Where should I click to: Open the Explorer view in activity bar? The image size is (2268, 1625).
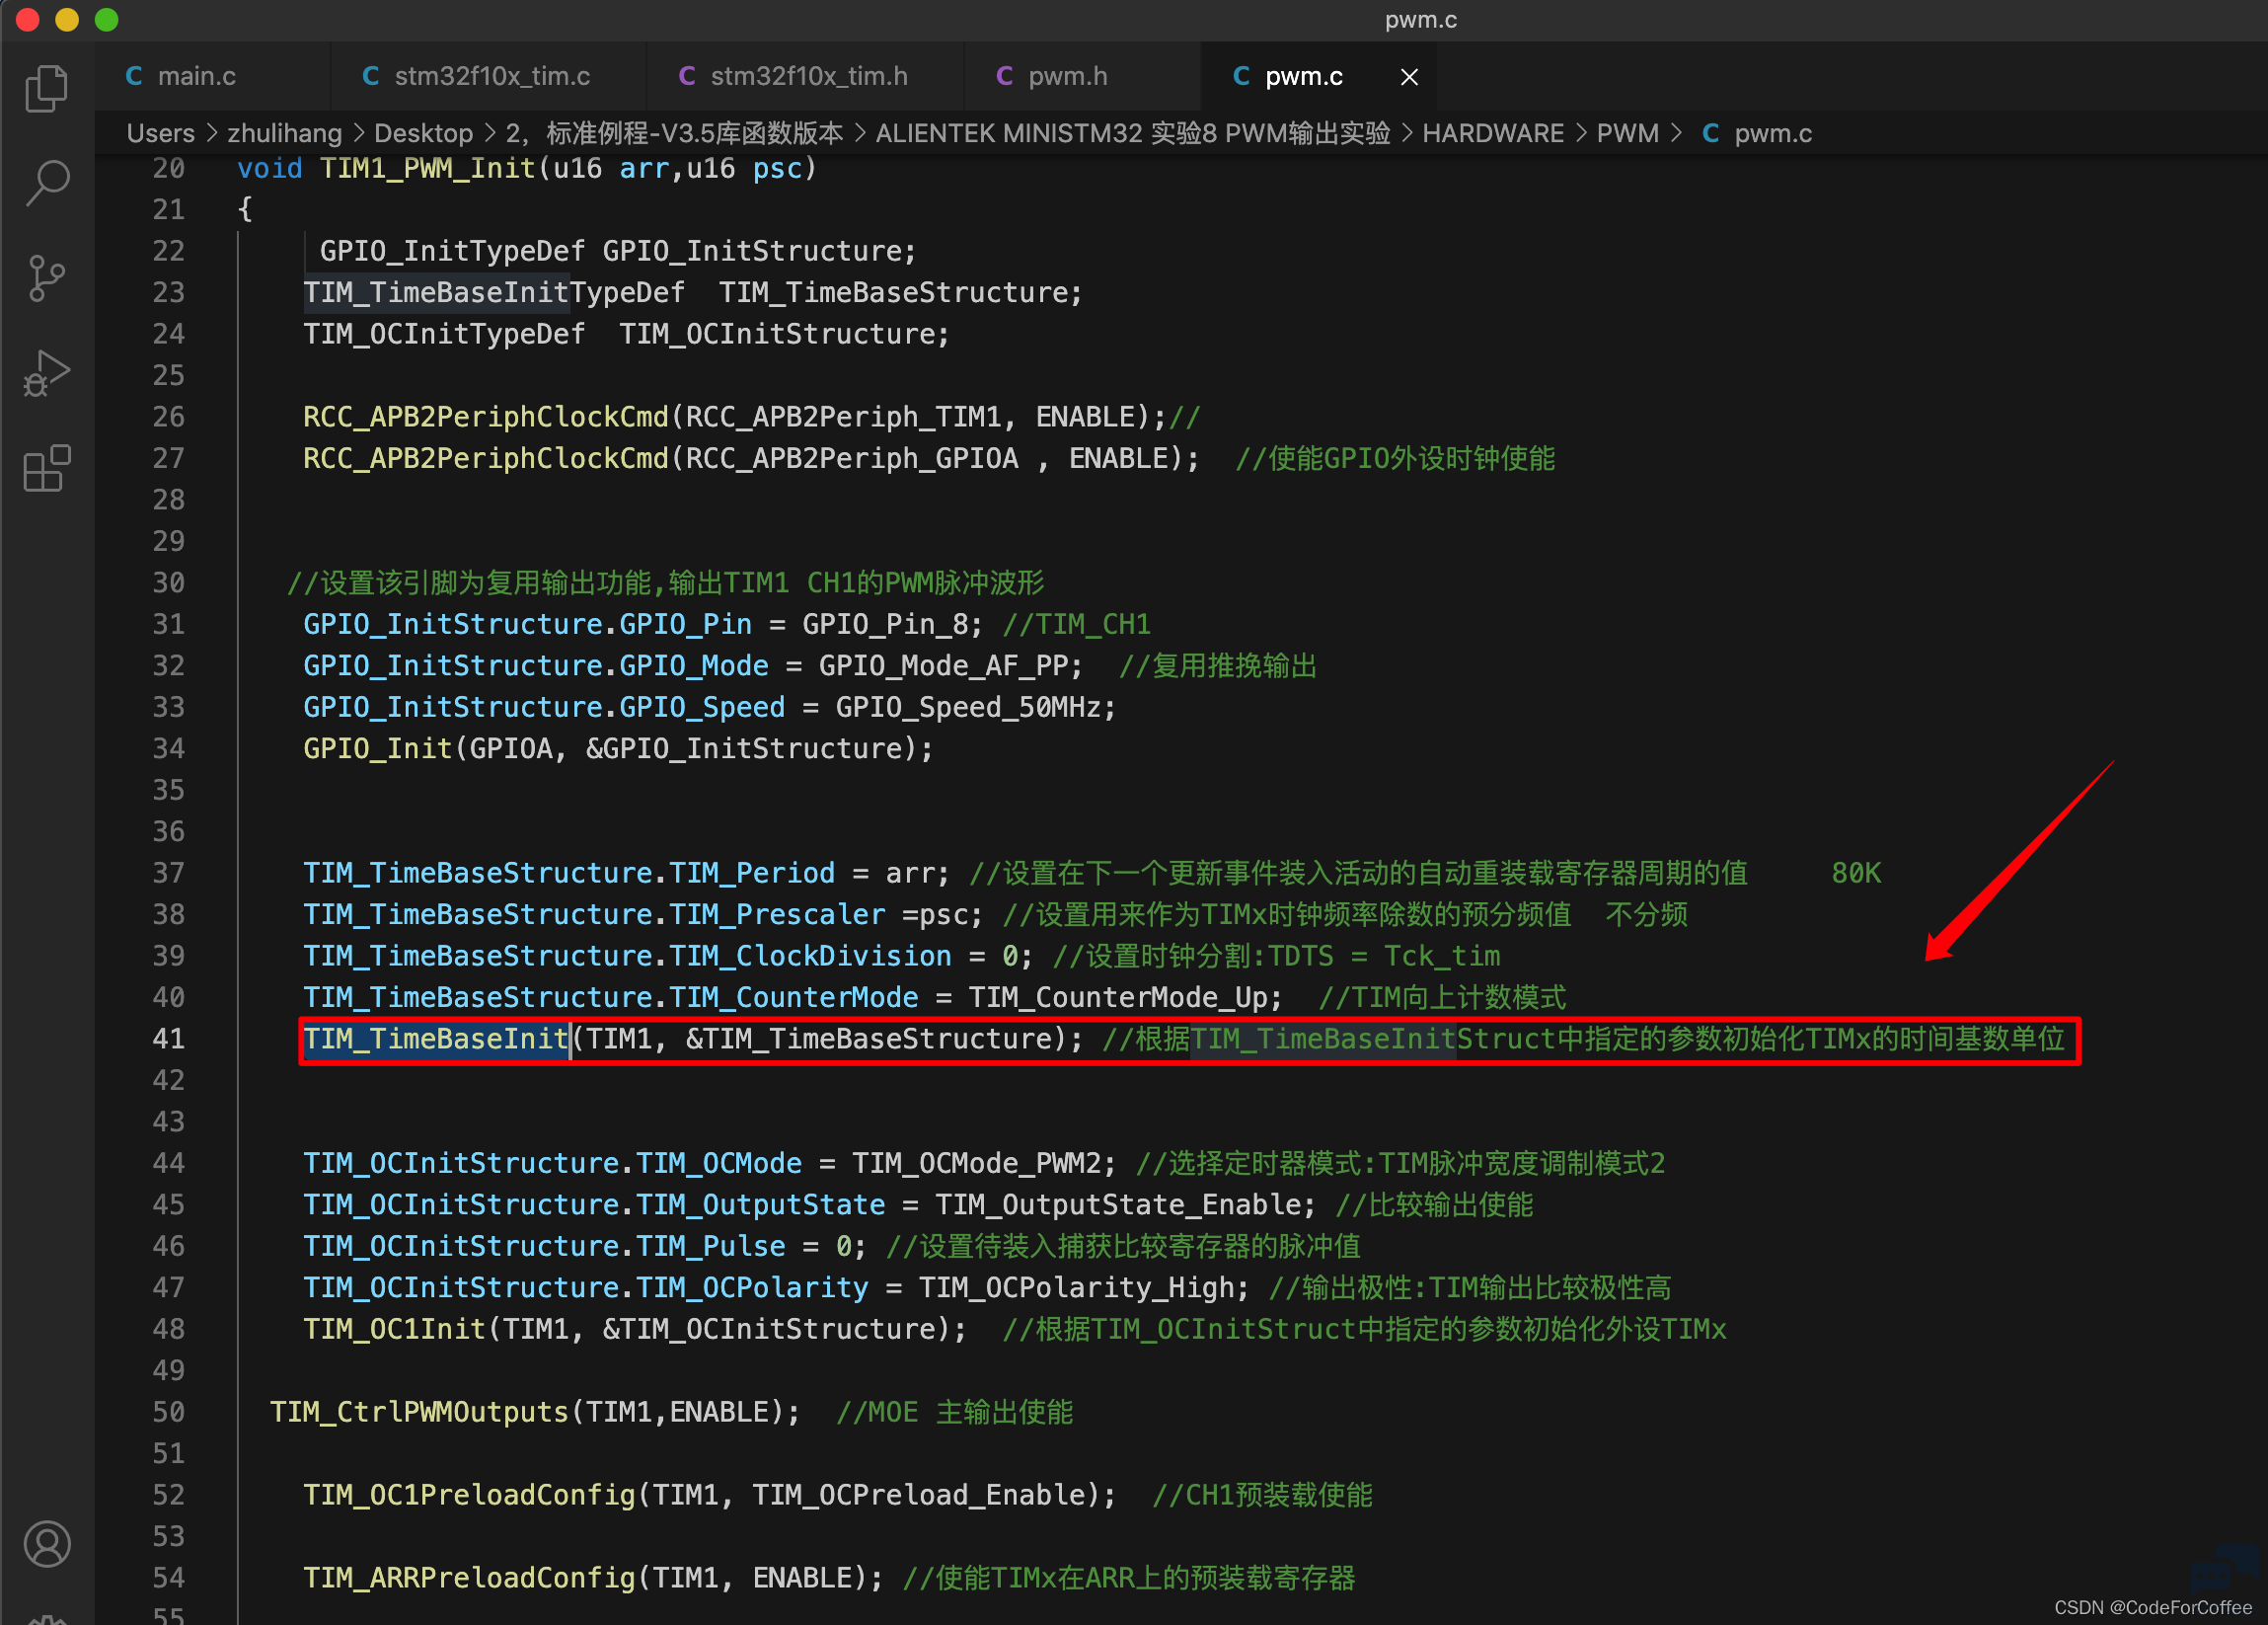pos(47,89)
